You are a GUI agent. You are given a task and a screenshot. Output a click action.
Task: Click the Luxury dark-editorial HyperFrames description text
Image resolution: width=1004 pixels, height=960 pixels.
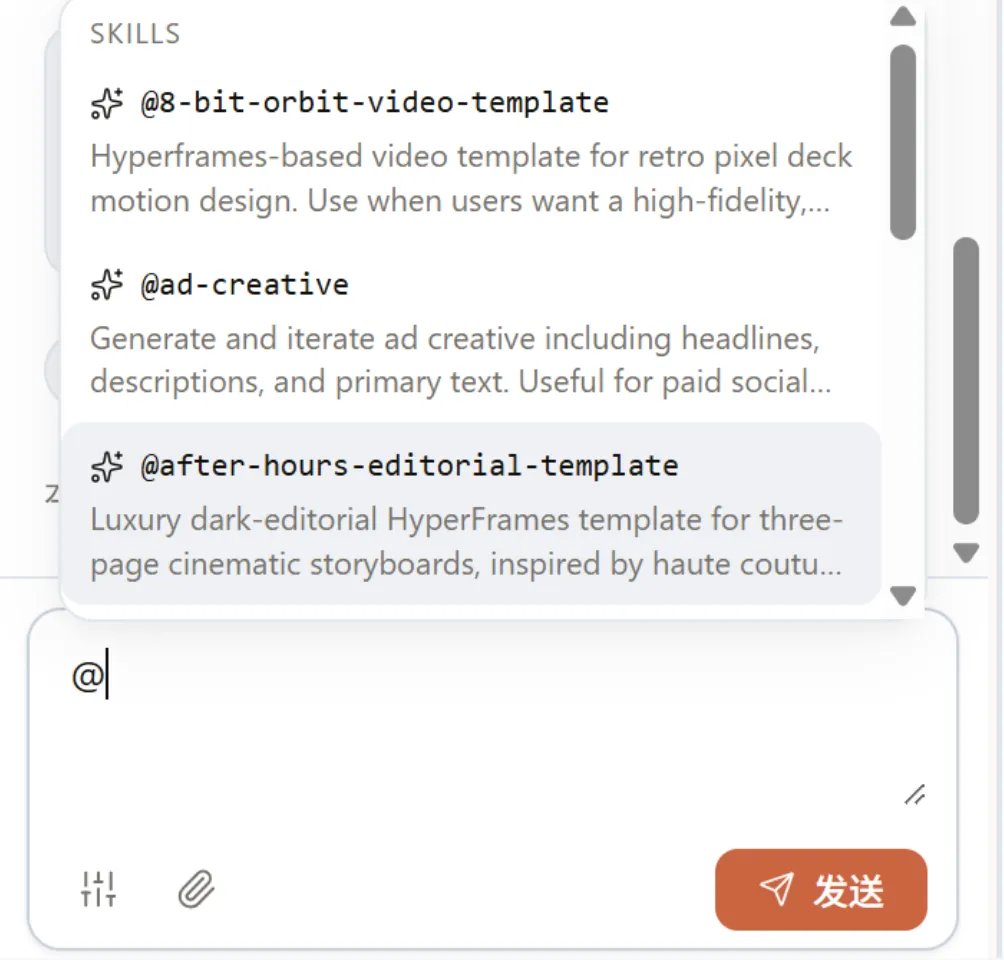point(467,542)
